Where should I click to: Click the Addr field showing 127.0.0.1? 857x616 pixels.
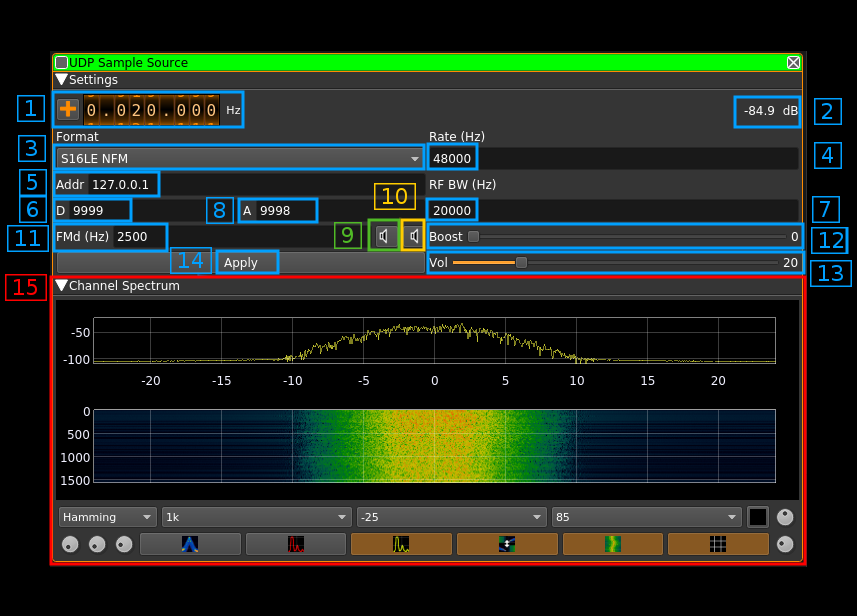120,184
